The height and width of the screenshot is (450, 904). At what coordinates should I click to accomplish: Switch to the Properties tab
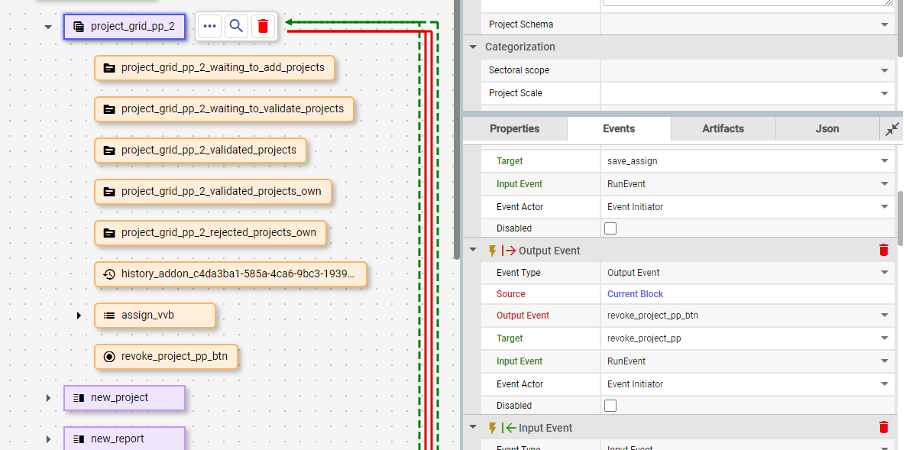pyautogui.click(x=514, y=129)
